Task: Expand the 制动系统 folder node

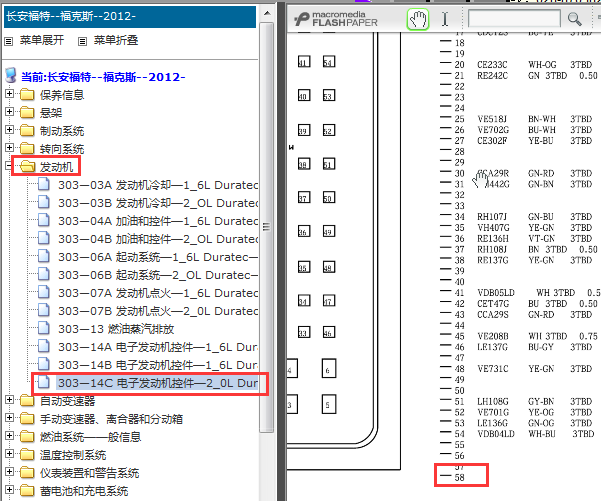Action: 10,130
